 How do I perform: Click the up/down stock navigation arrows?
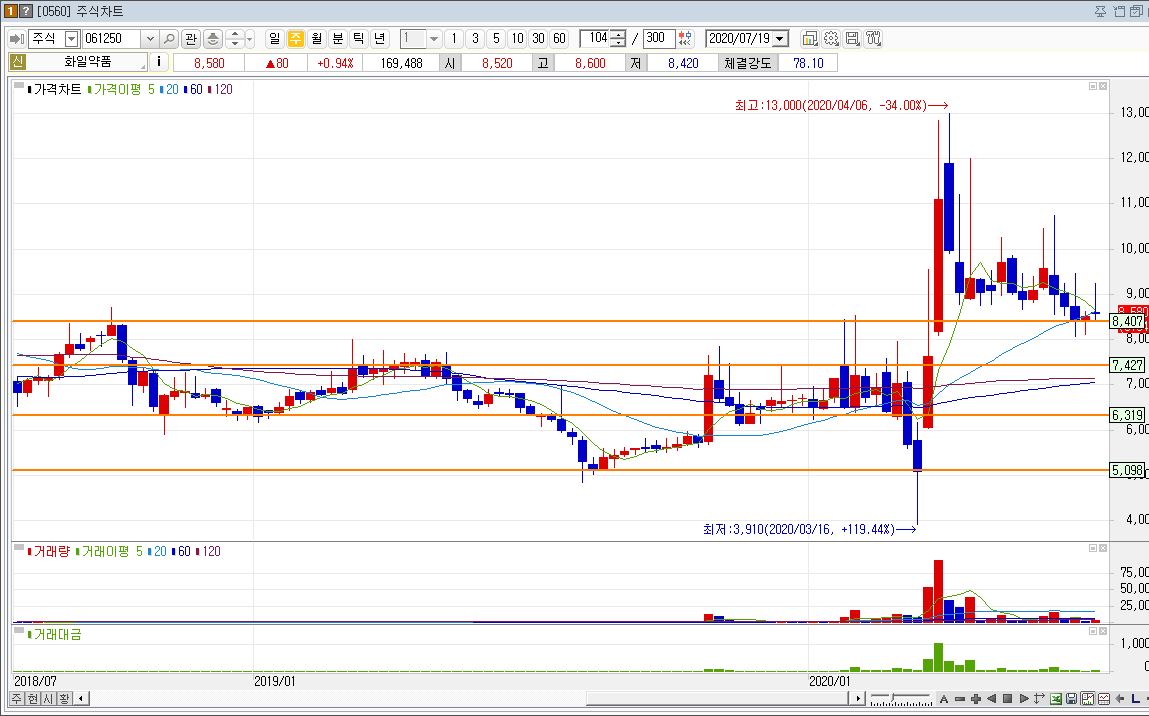[234, 39]
